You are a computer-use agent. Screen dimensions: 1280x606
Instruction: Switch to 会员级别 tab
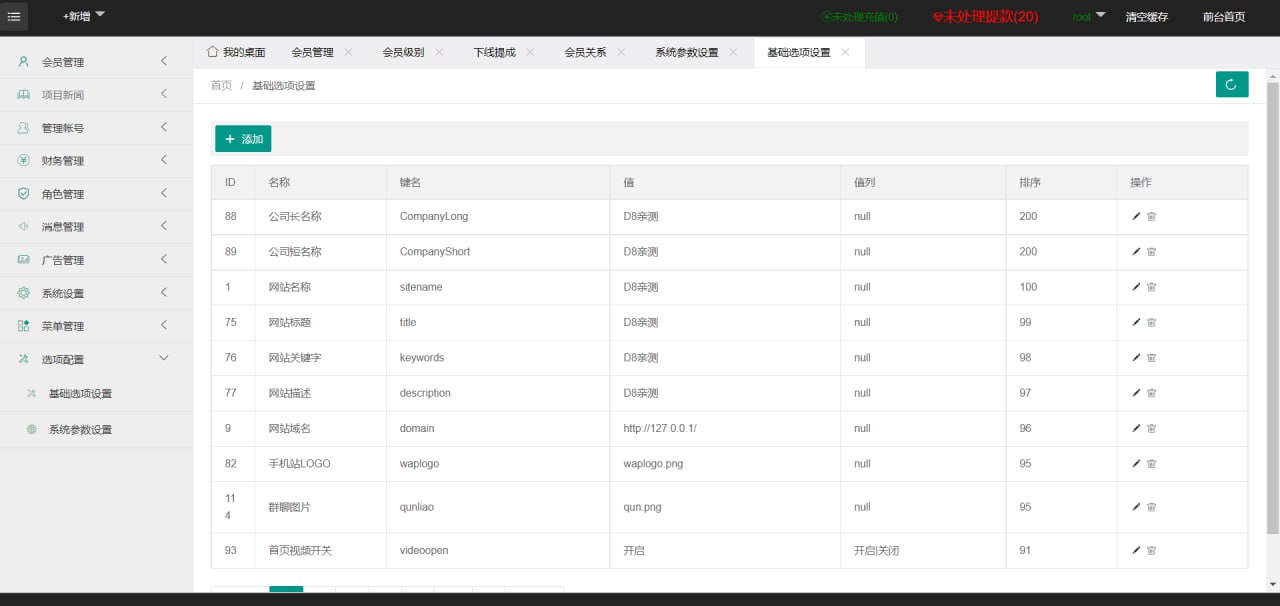coord(403,52)
